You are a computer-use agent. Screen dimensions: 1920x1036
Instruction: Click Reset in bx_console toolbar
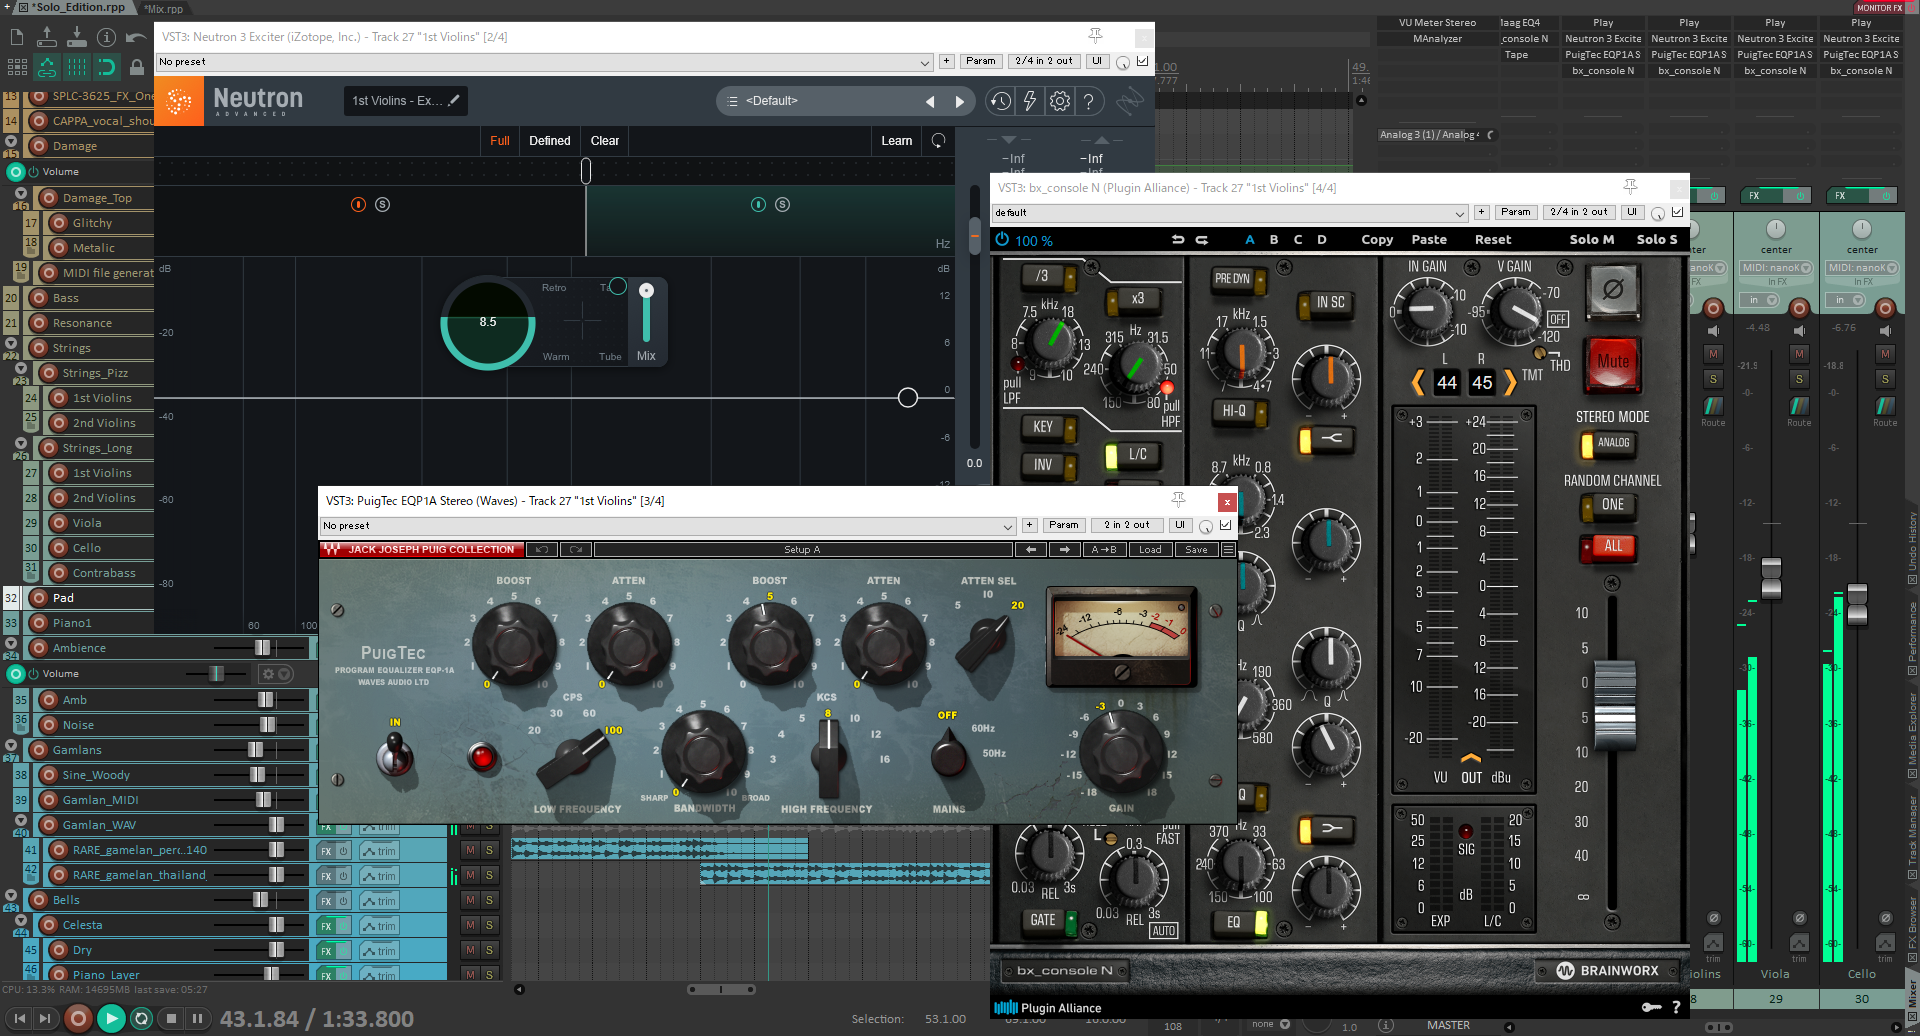pos(1493,240)
